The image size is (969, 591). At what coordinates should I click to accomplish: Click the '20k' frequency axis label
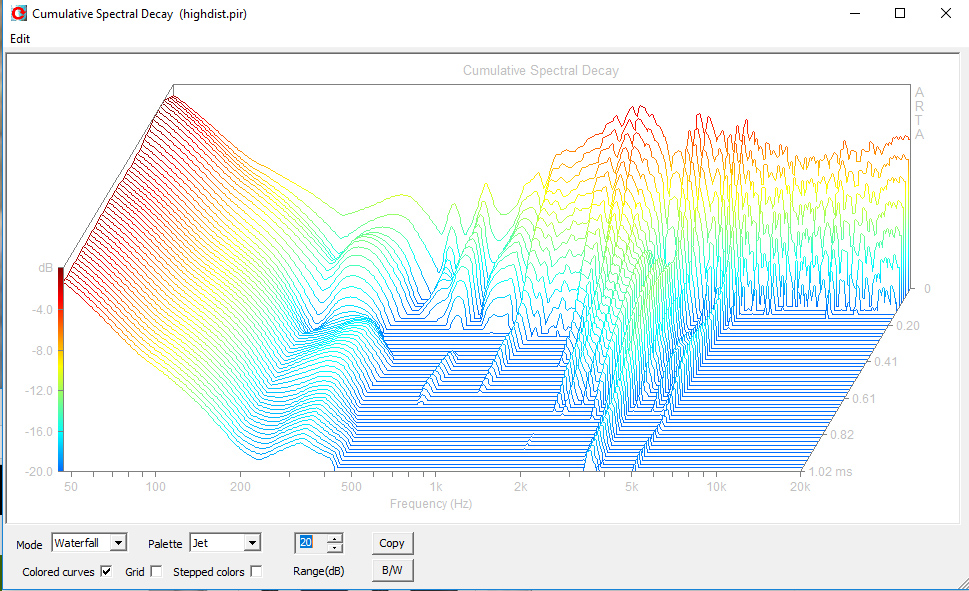(x=800, y=487)
